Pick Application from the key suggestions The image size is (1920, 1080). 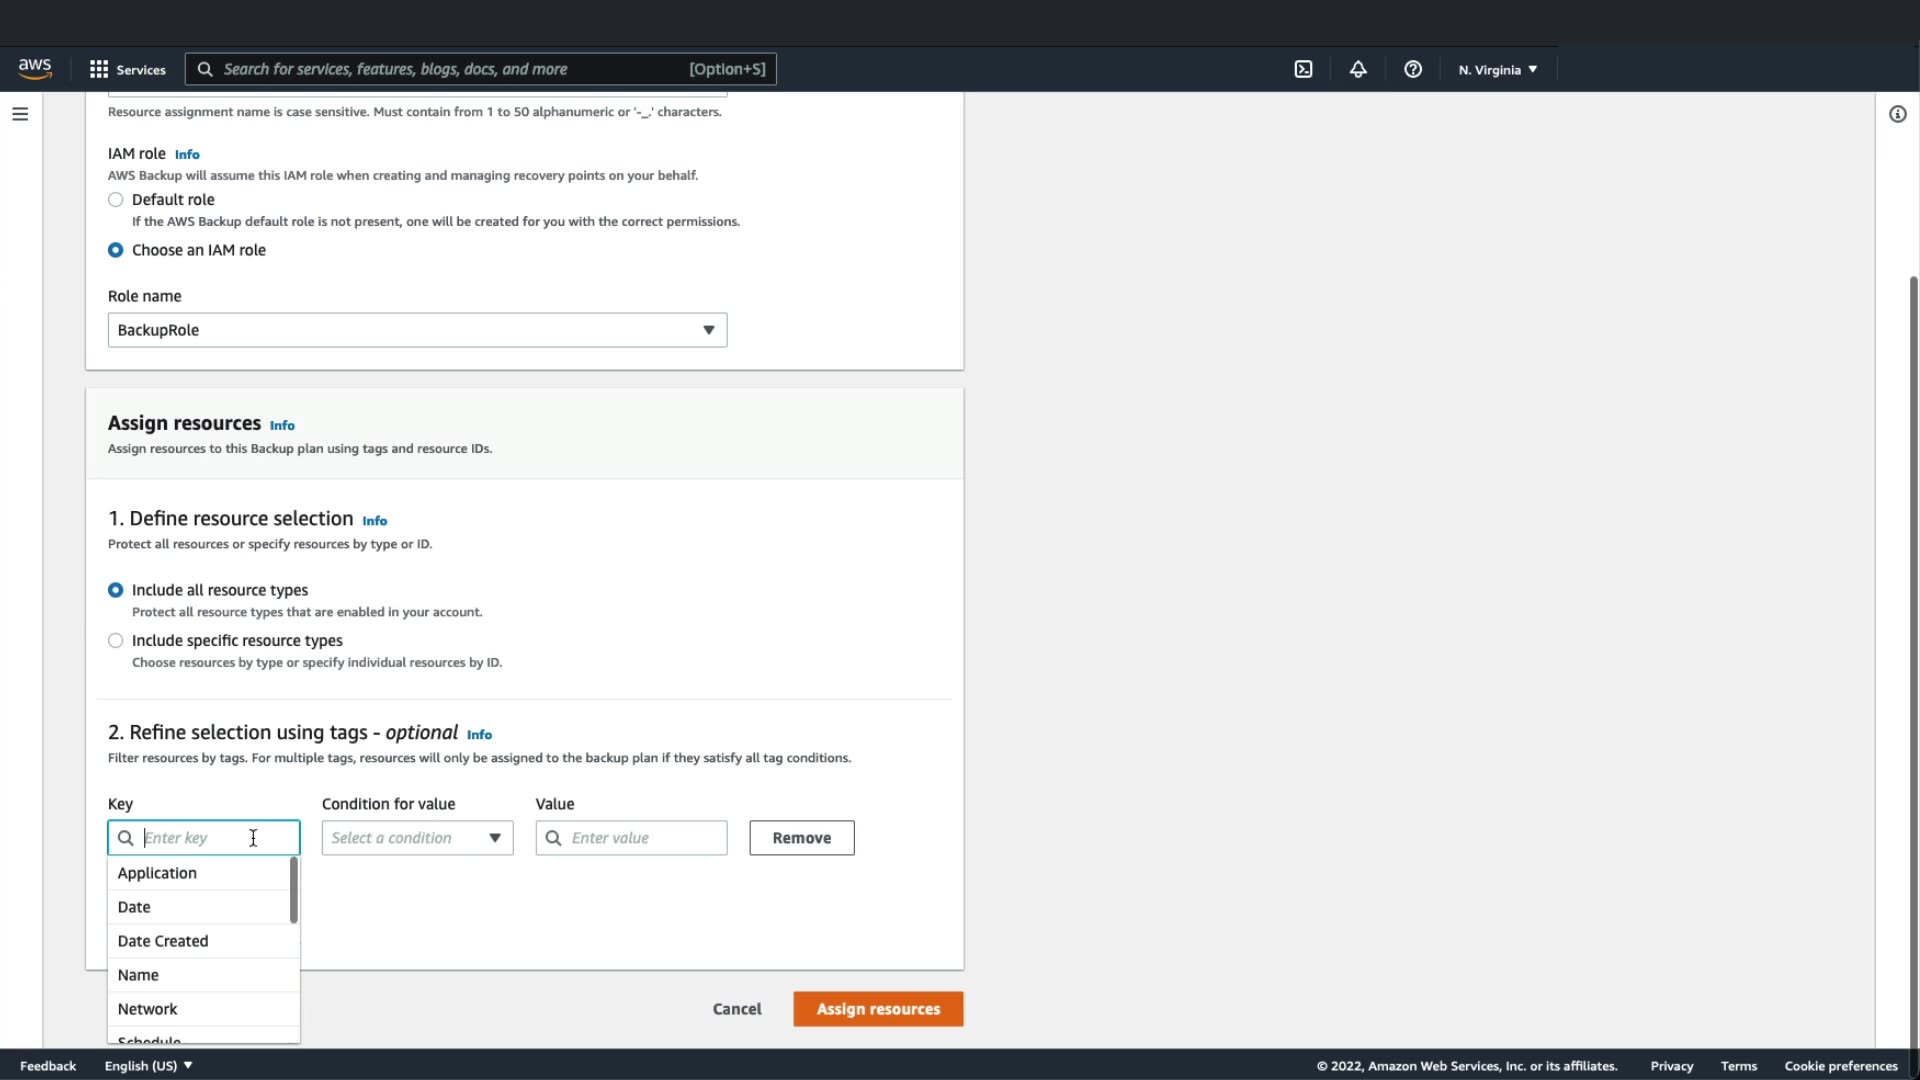158,873
